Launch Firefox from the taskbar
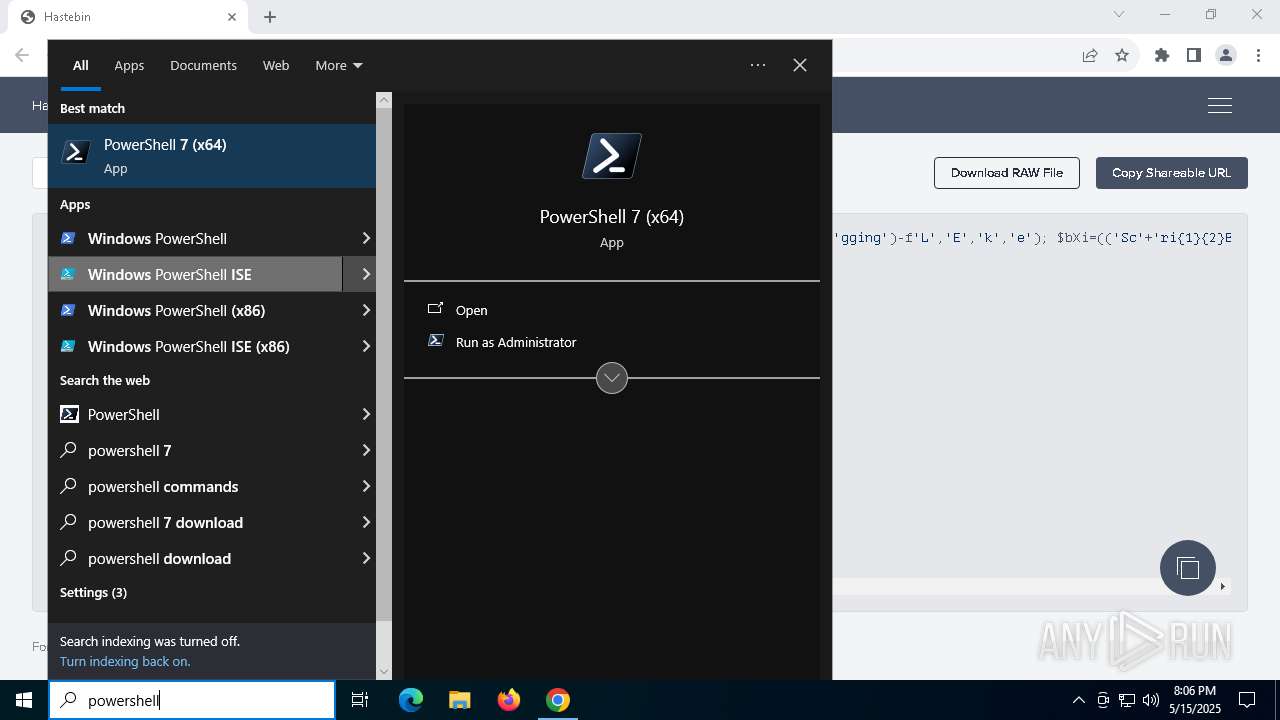1280x720 pixels. [x=509, y=700]
